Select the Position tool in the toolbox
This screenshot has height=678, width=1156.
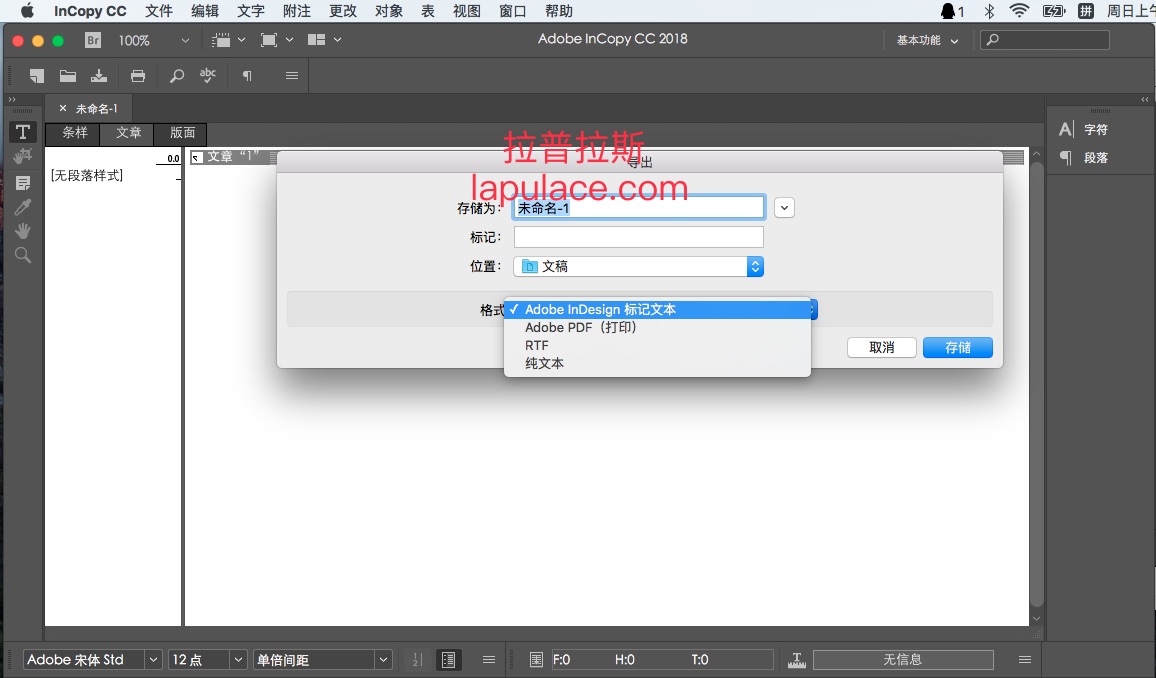[23, 156]
